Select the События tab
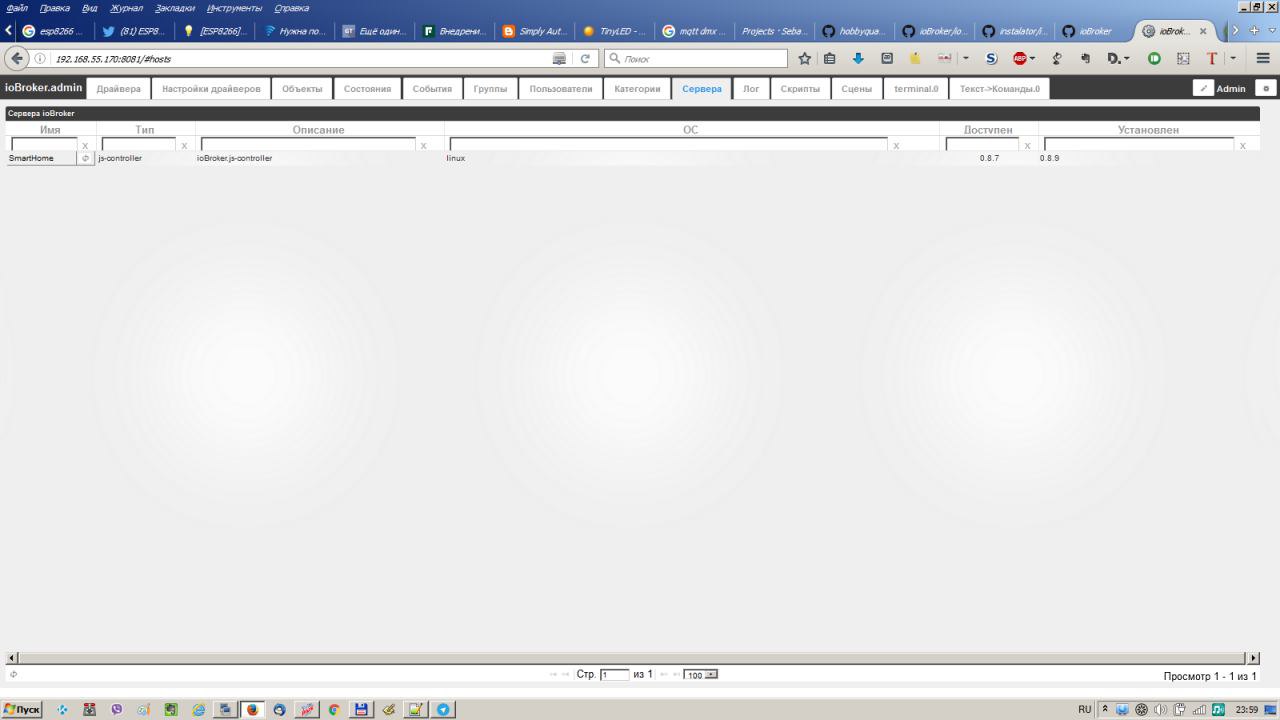Image resolution: width=1280 pixels, height=720 pixels. 432,89
